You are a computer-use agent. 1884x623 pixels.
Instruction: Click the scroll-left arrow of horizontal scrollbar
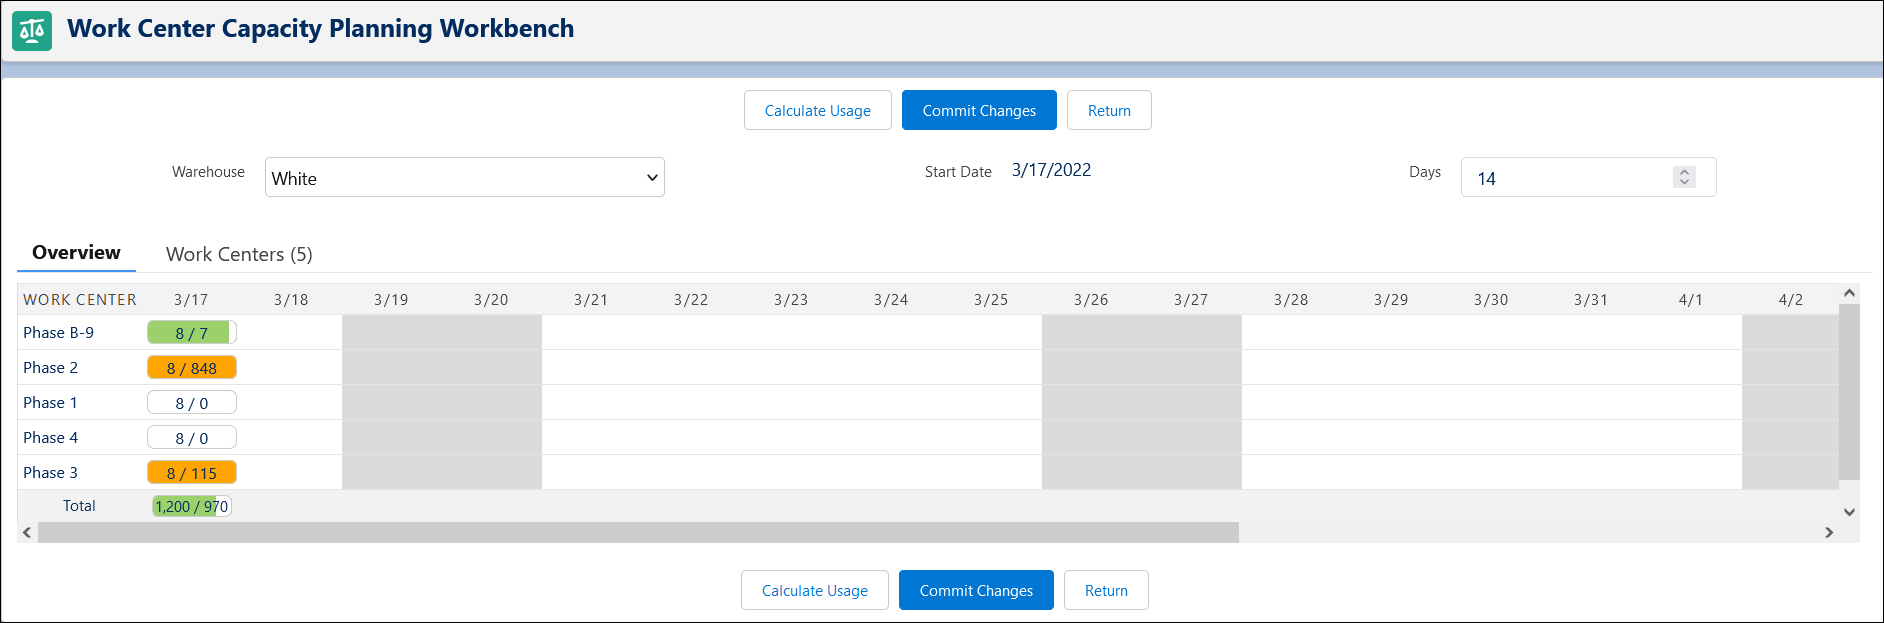coord(27,532)
